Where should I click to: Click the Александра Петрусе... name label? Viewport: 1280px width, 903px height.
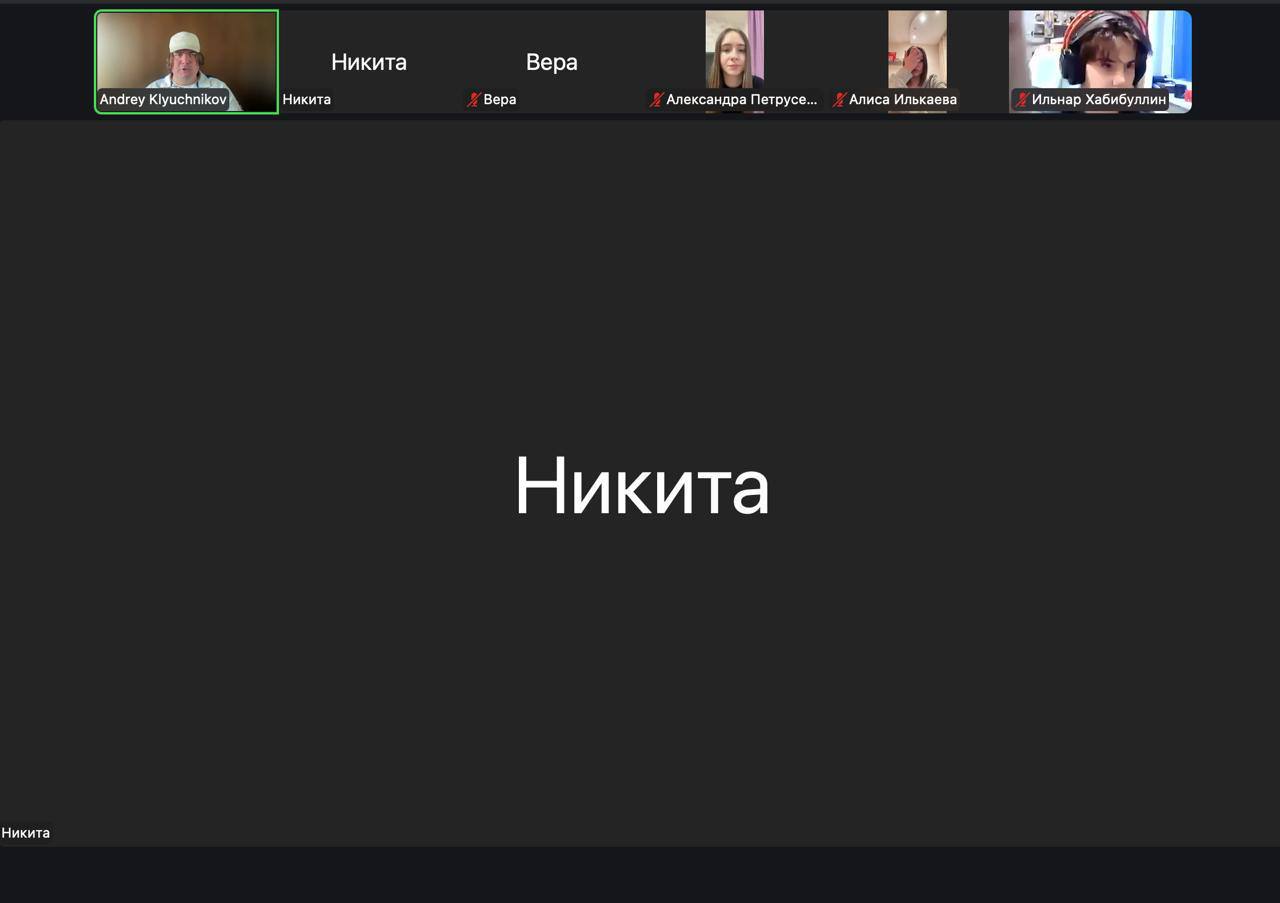point(741,100)
